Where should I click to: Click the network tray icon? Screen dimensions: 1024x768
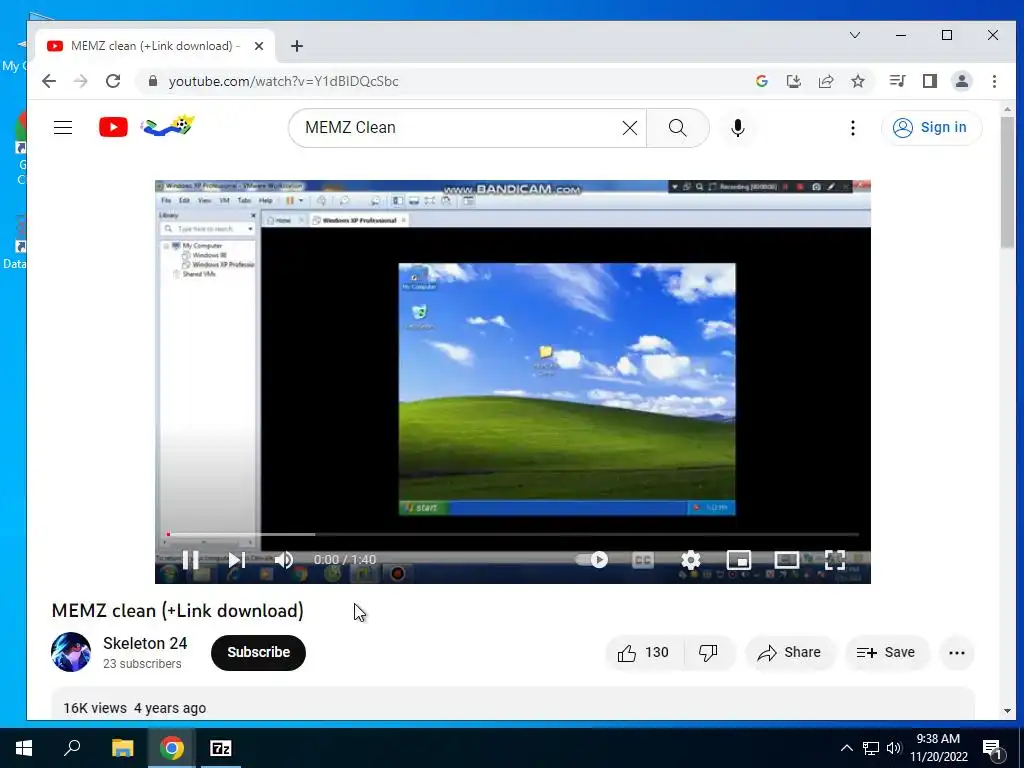tap(871, 748)
